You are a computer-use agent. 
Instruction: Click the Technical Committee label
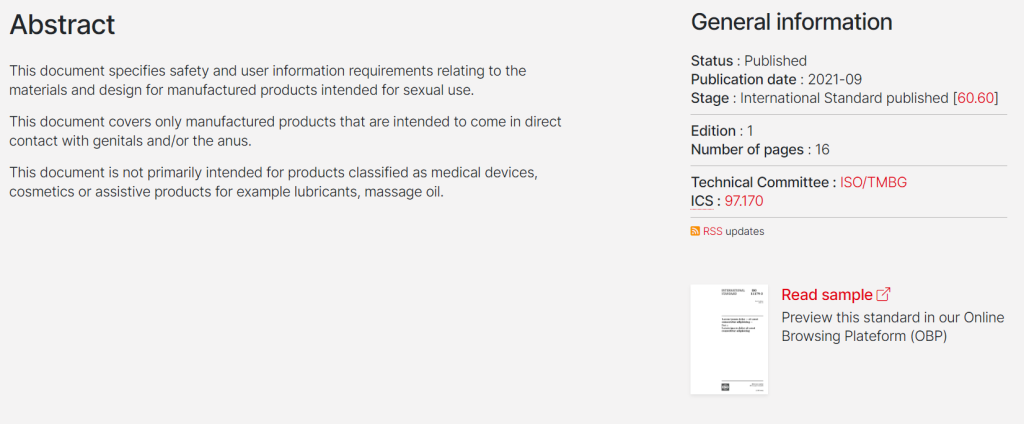pos(760,182)
